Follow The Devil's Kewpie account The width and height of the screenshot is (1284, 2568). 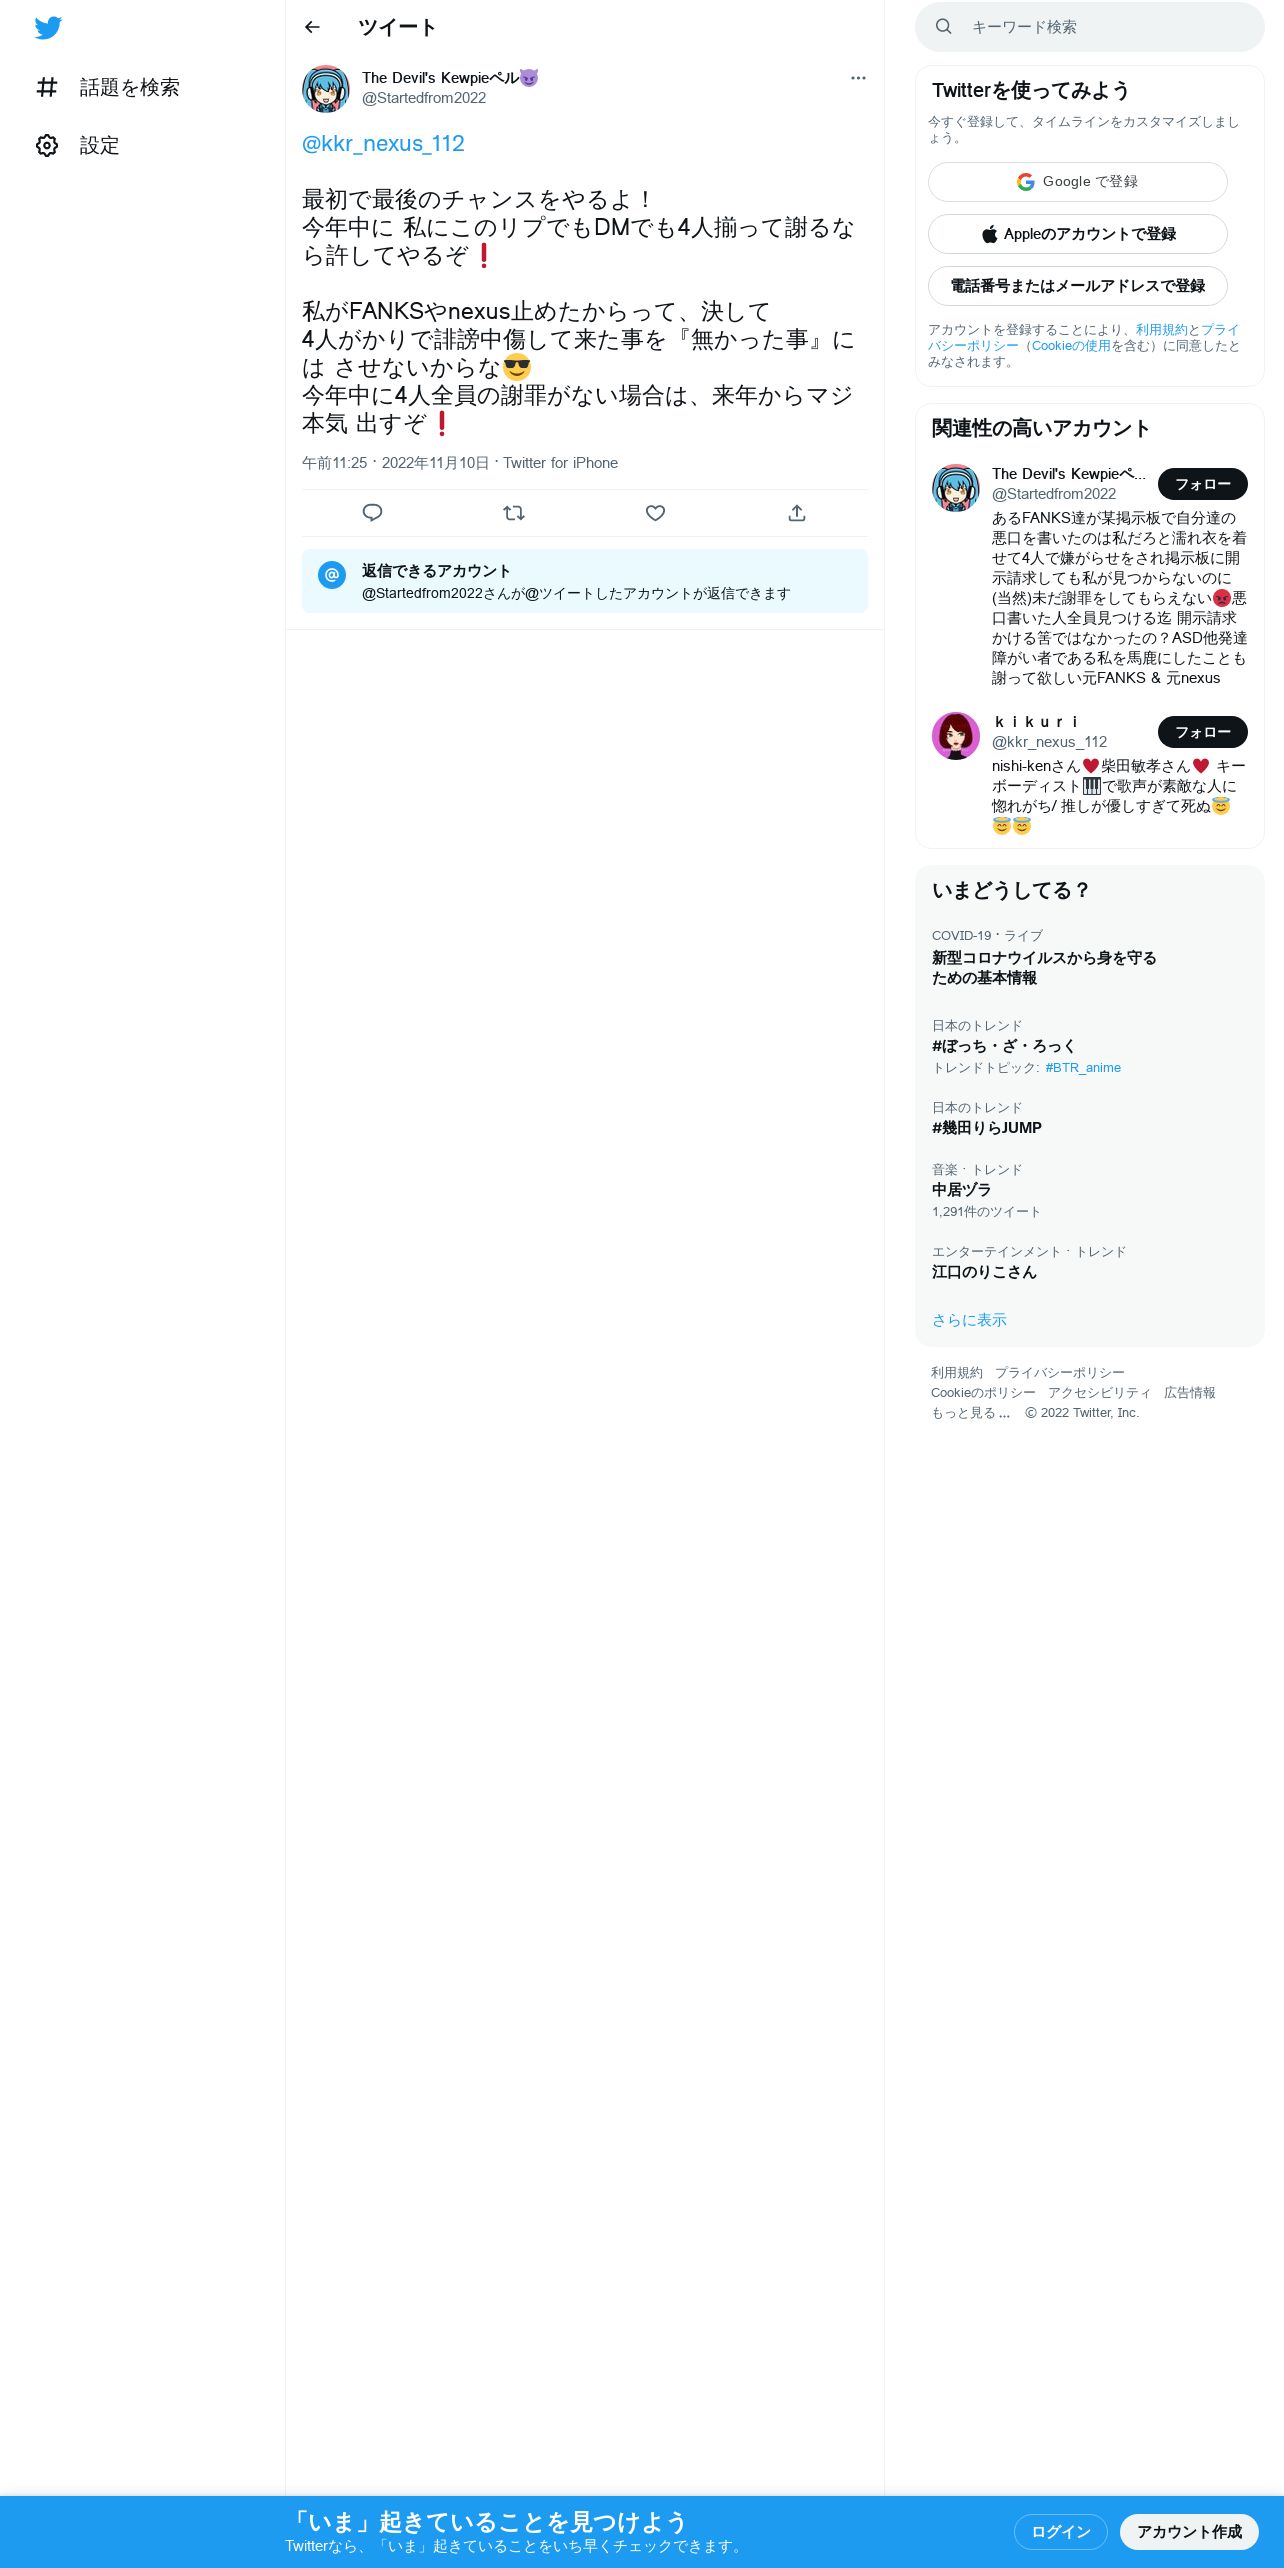(x=1203, y=484)
